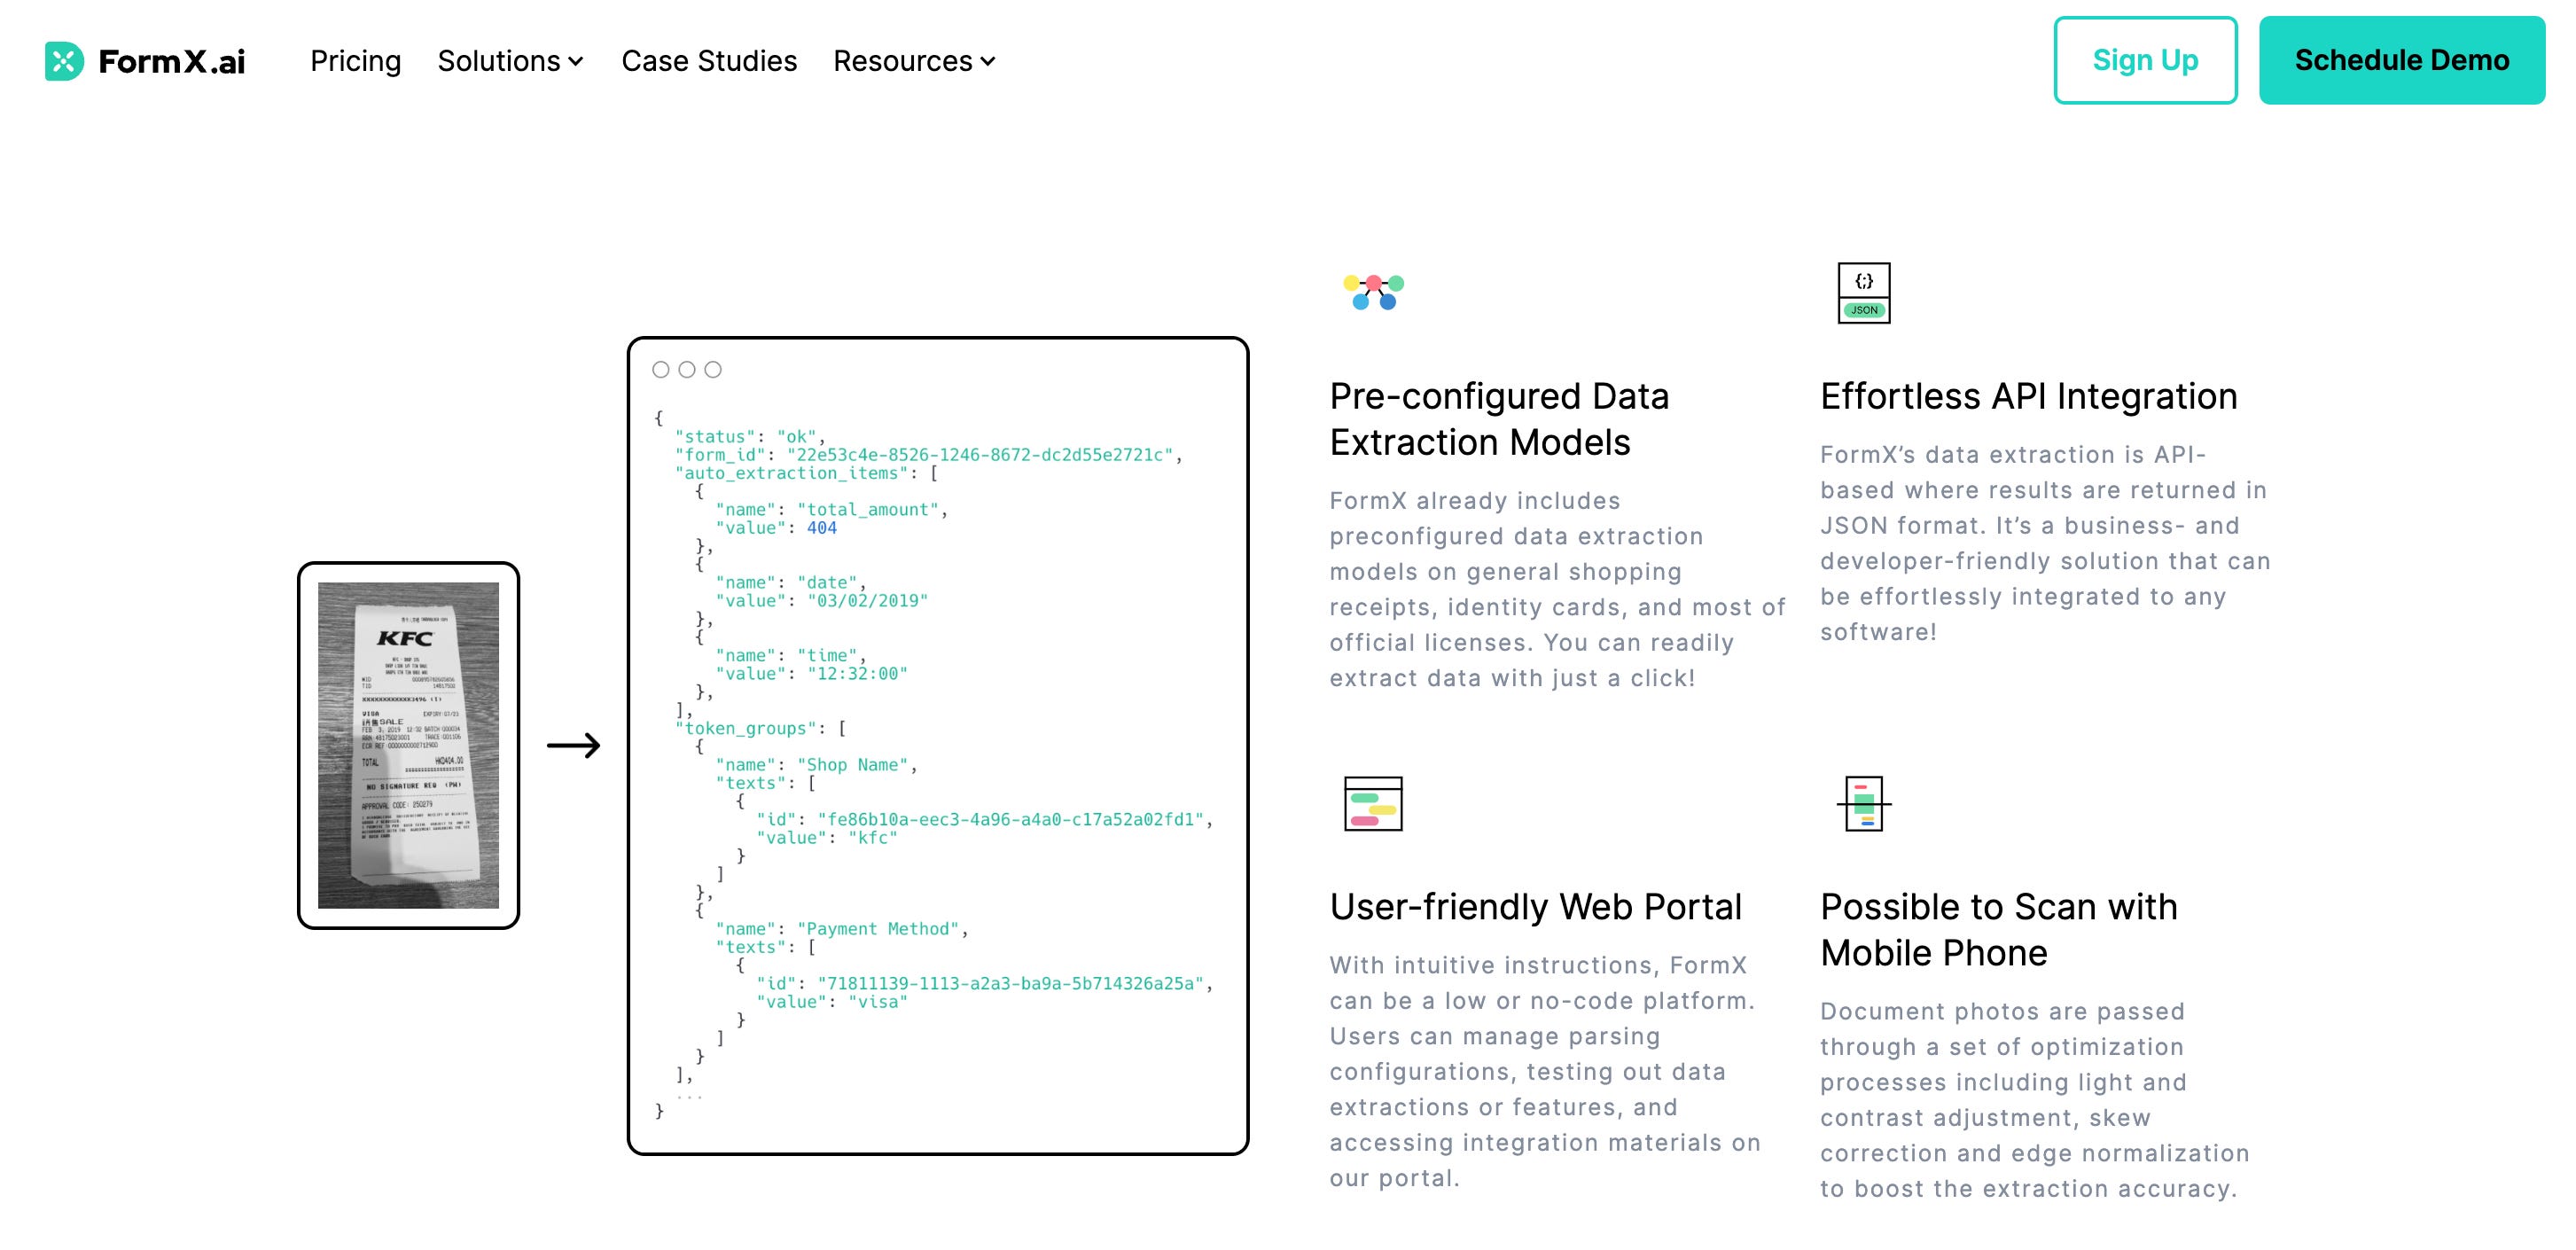The height and width of the screenshot is (1250, 2576).
Task: Click the Possible to Scan with Mobile Phone heading
Action: click(1998, 929)
